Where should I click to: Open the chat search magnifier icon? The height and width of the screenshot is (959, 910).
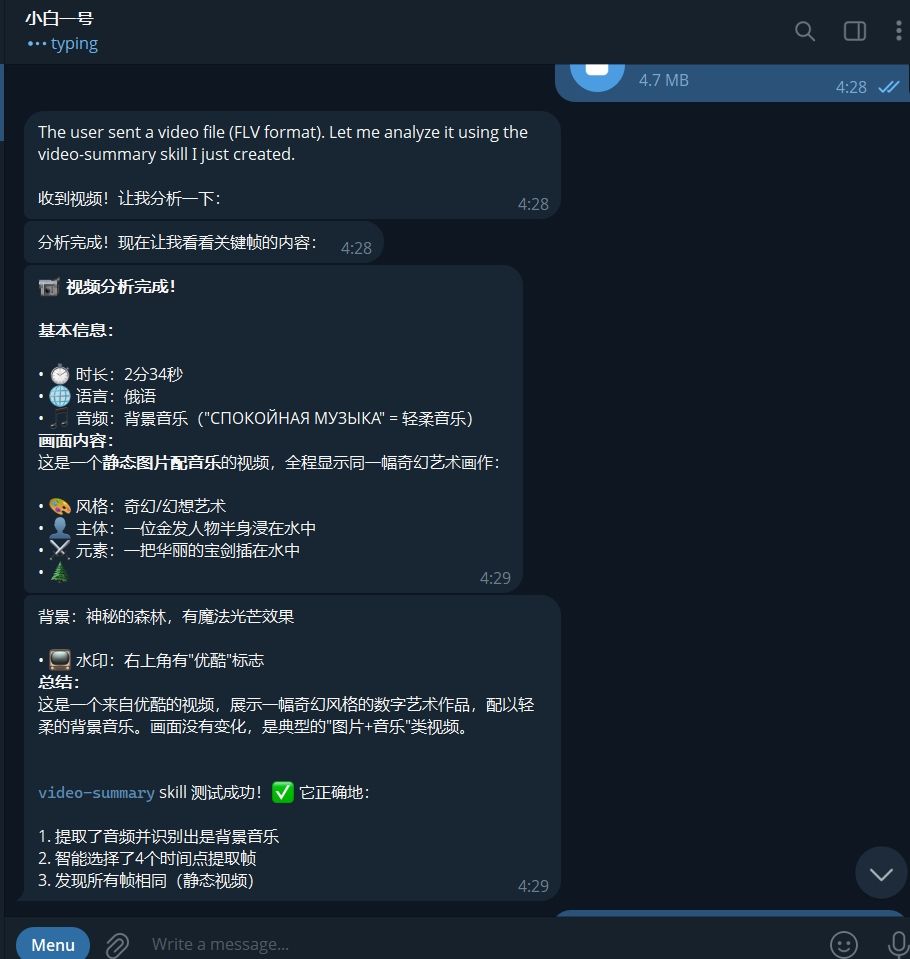(804, 31)
